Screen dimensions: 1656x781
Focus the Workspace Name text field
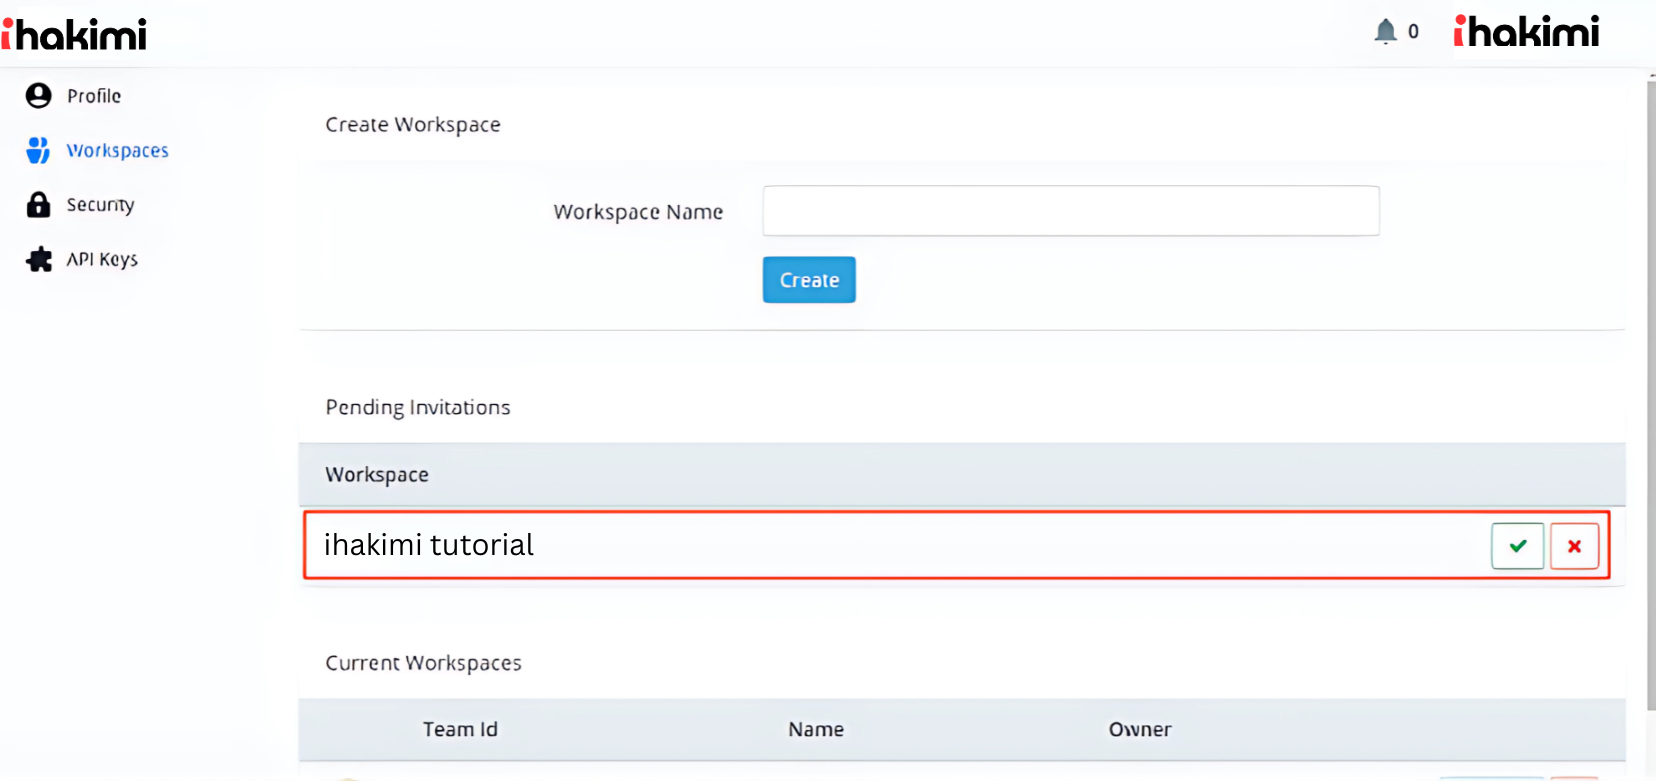1070,211
